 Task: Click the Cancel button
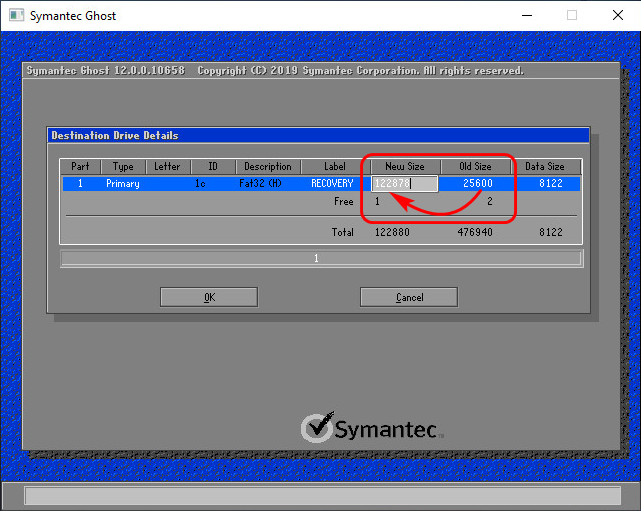(x=409, y=297)
